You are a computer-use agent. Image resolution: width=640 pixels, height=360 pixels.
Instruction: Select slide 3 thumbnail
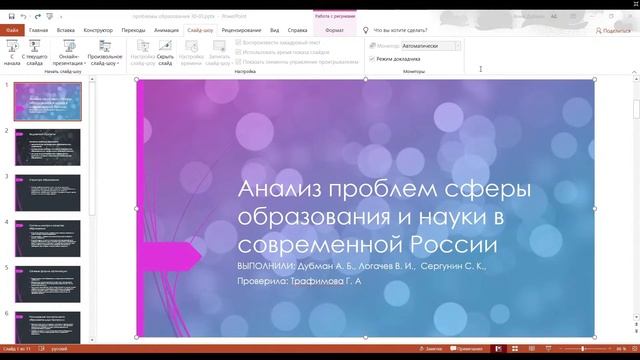coord(48,193)
